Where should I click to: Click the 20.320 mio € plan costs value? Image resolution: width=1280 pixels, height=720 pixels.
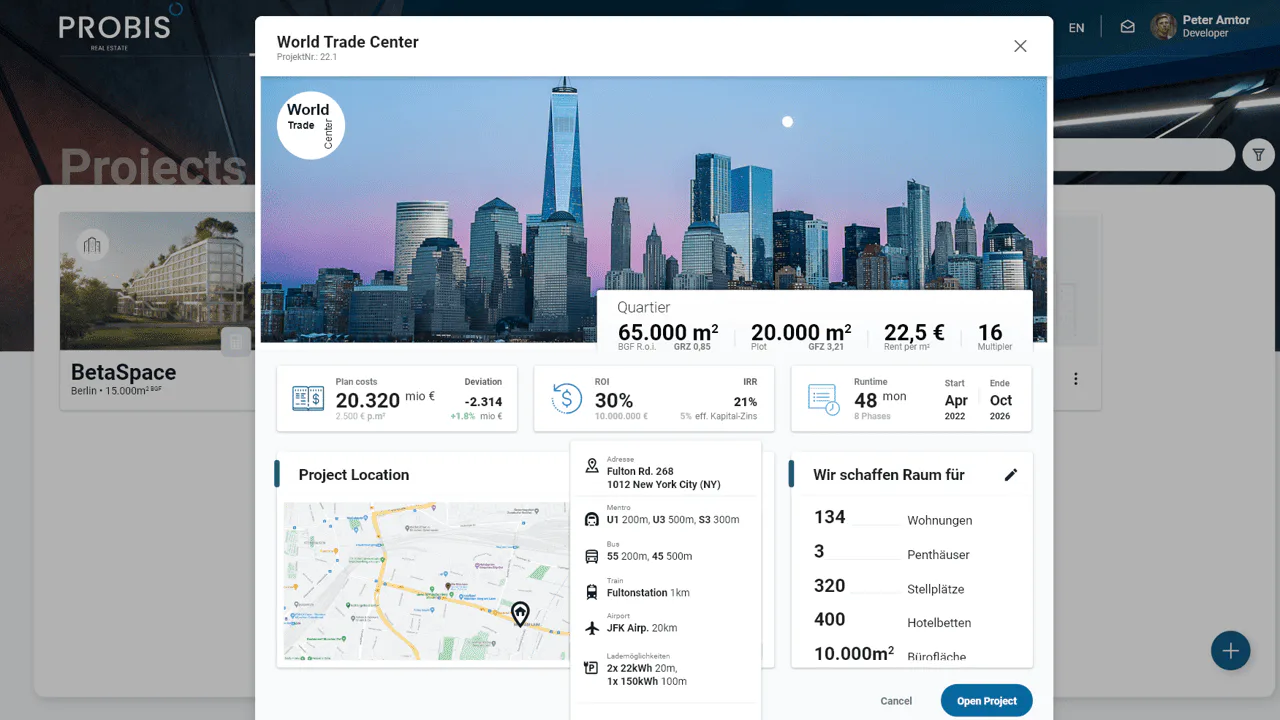click(385, 400)
